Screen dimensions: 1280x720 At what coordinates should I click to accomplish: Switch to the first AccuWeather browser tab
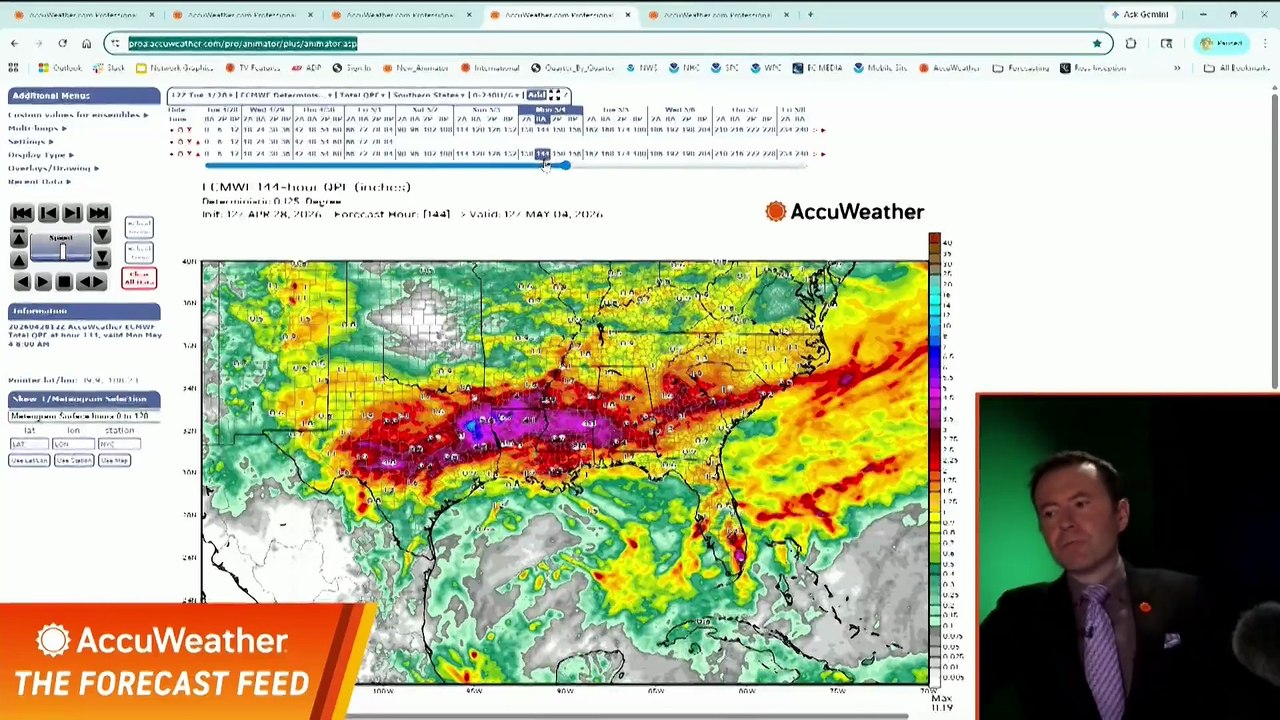[84, 15]
